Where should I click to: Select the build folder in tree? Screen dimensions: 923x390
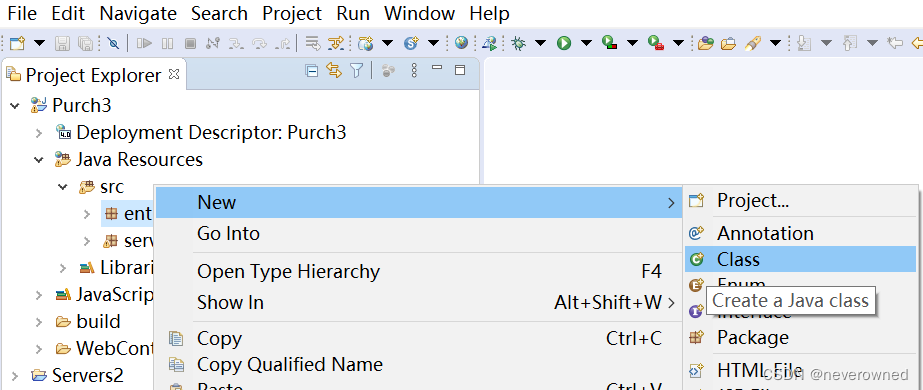tap(98, 322)
